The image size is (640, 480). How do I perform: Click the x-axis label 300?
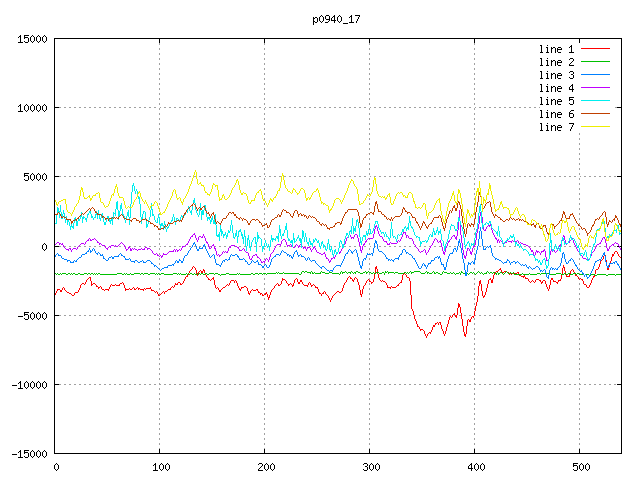point(371,467)
